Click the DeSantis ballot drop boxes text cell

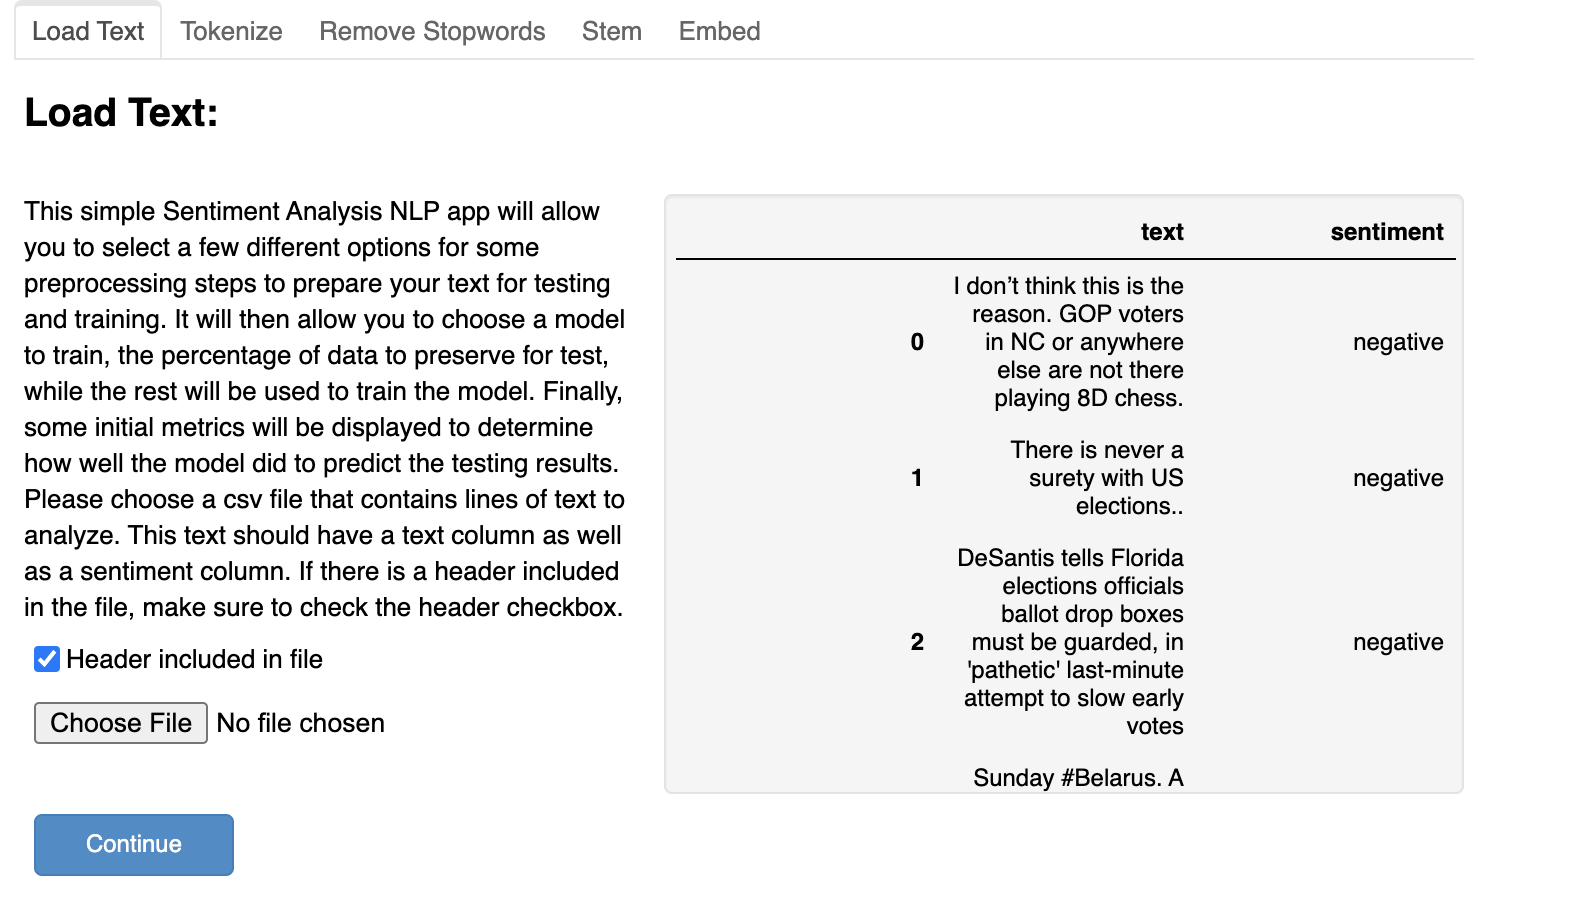(x=1072, y=642)
